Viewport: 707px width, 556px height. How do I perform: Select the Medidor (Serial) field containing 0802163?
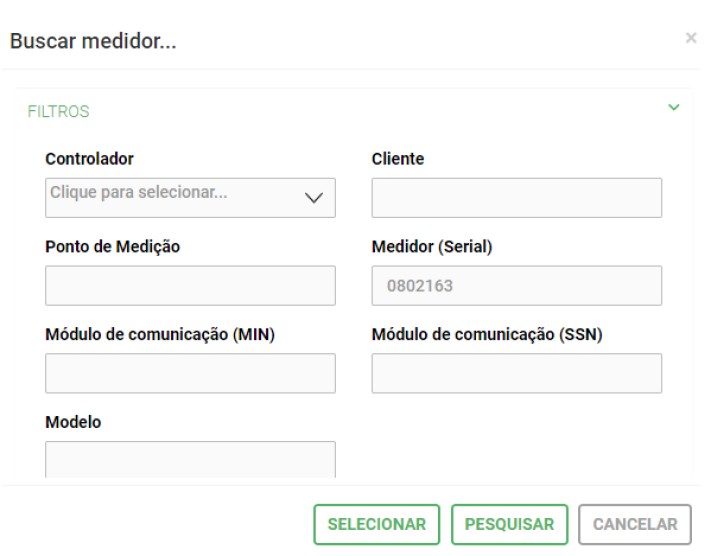(x=516, y=285)
